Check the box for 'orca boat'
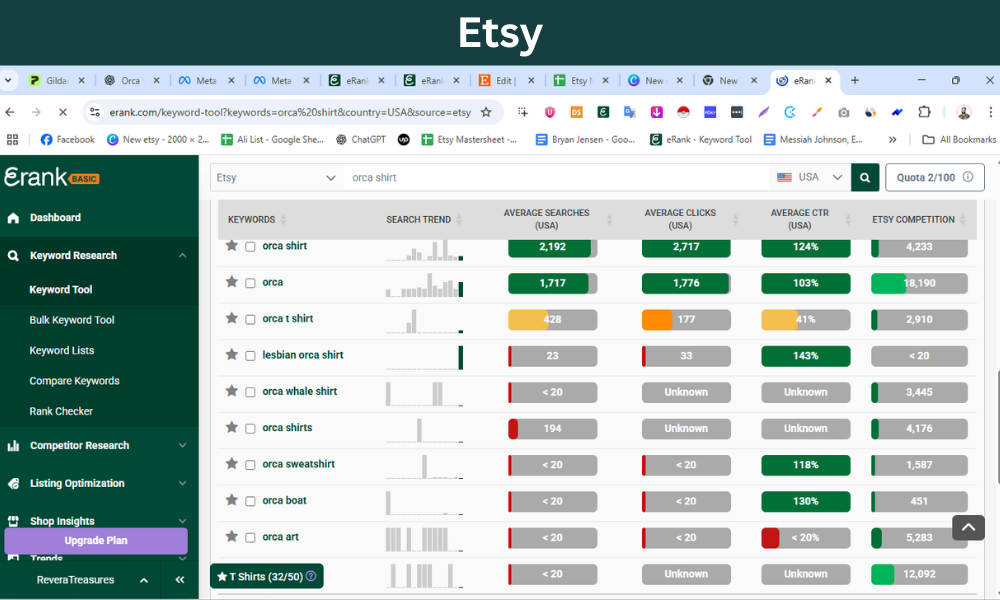The height and width of the screenshot is (600, 1000). (250, 501)
